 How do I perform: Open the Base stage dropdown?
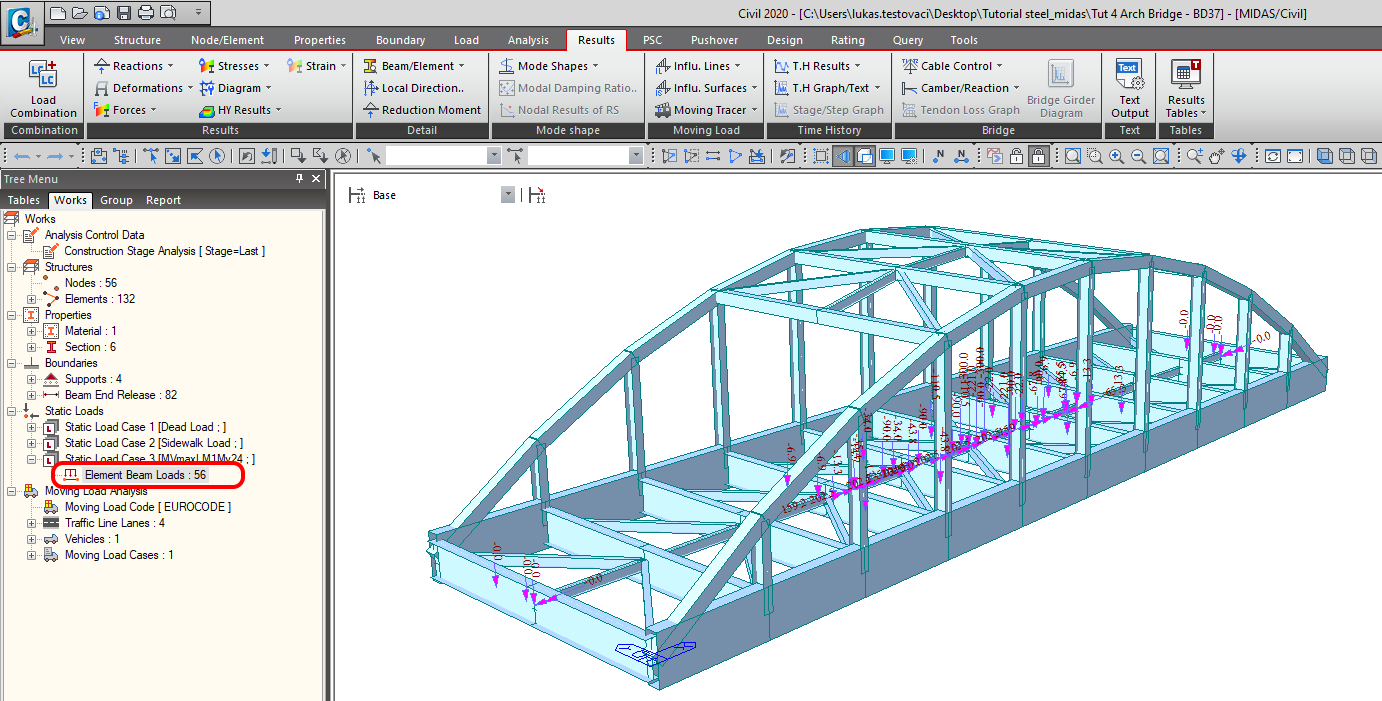point(508,195)
